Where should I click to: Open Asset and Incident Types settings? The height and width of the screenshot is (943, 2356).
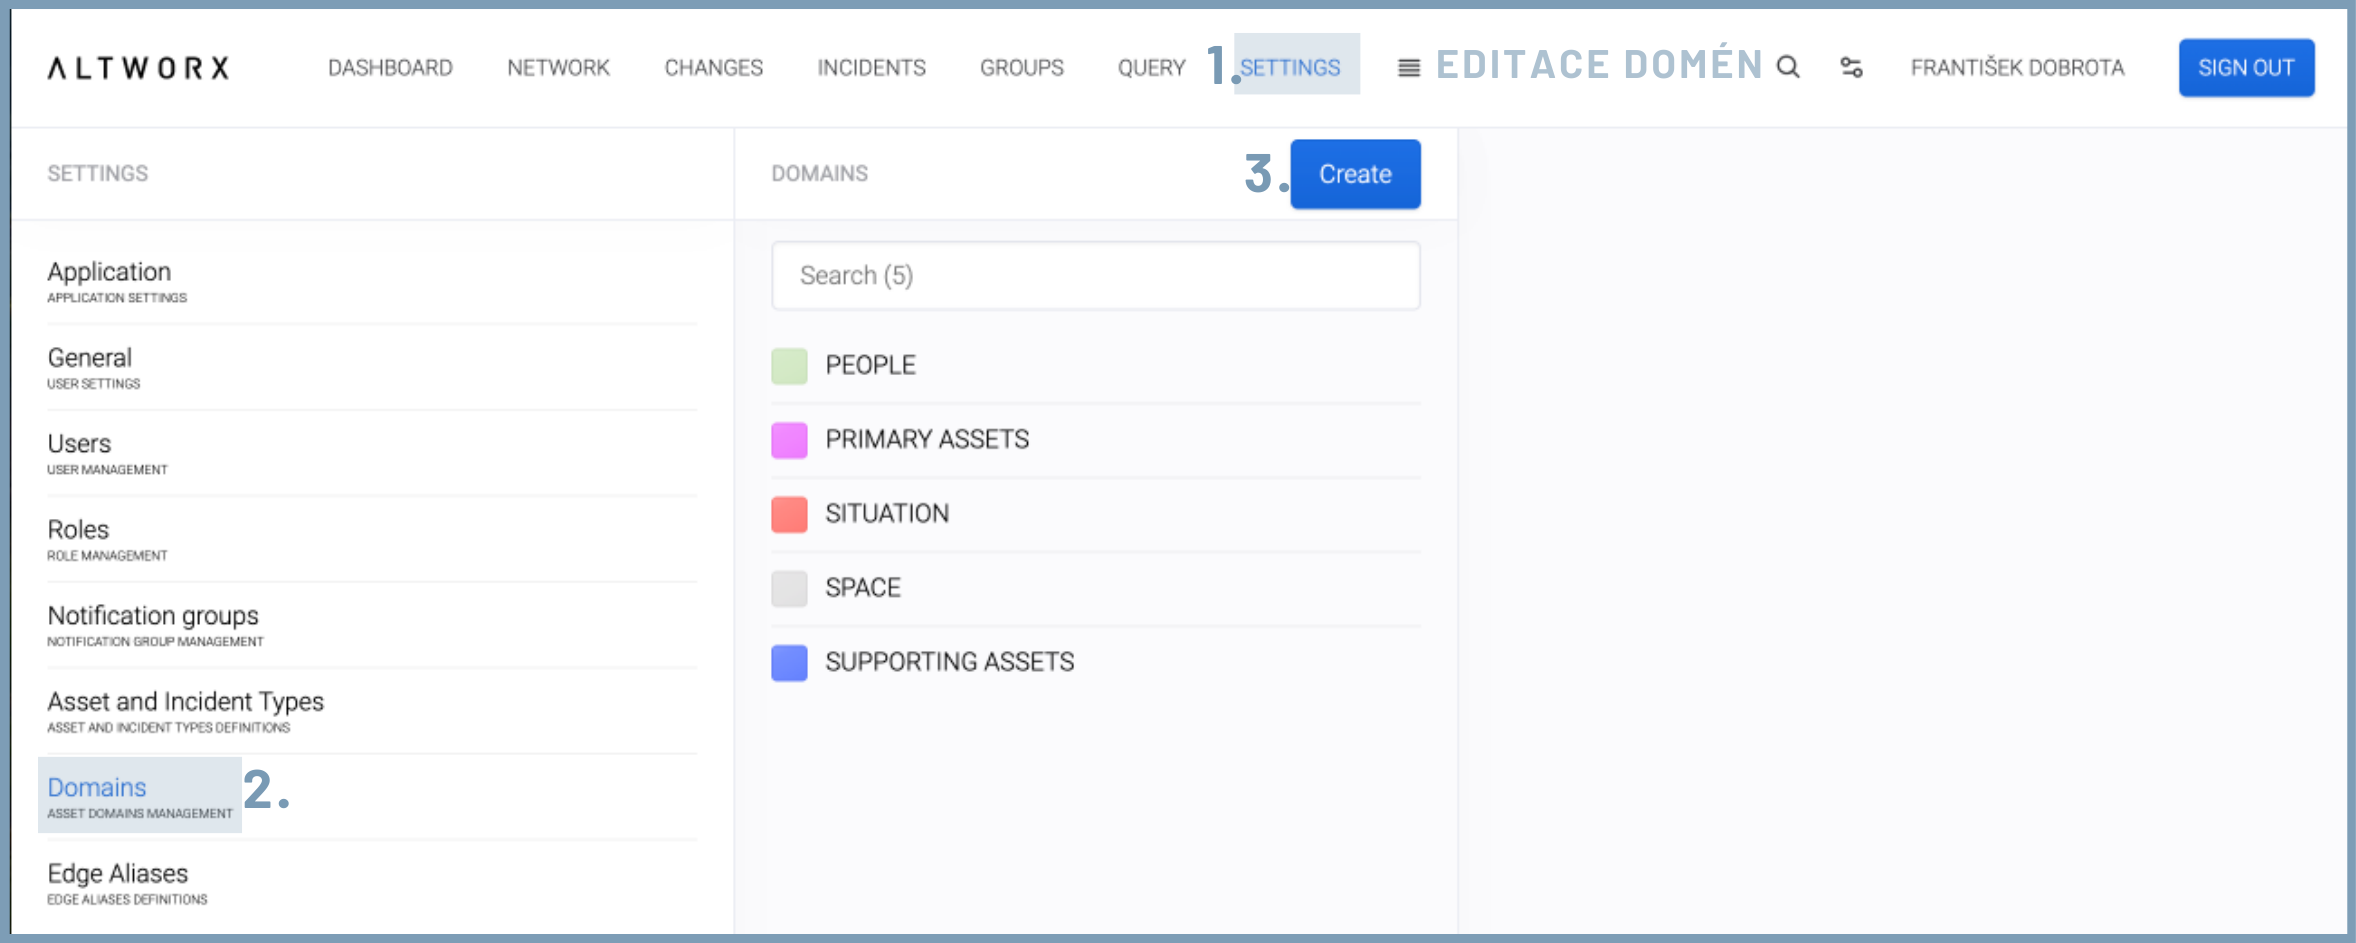[185, 702]
